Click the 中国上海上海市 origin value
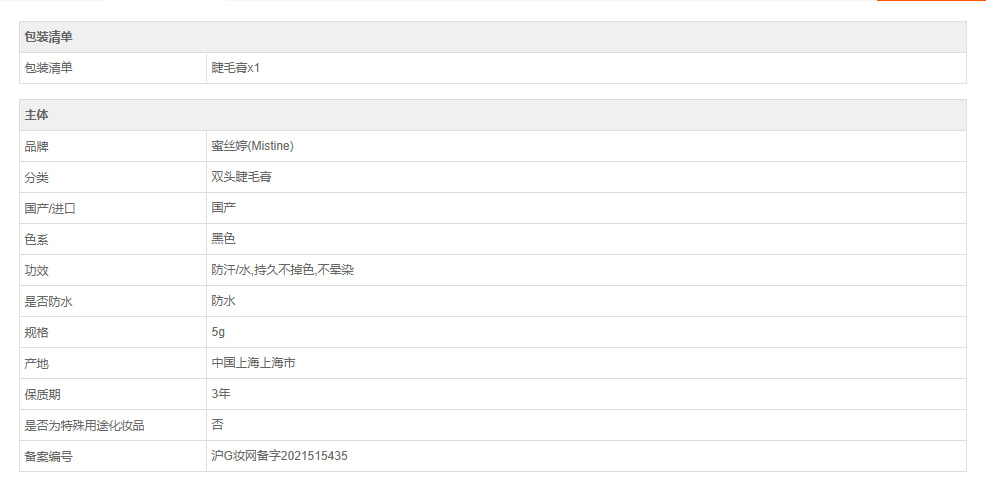Screen dimensions: 986x490 [x=253, y=363]
